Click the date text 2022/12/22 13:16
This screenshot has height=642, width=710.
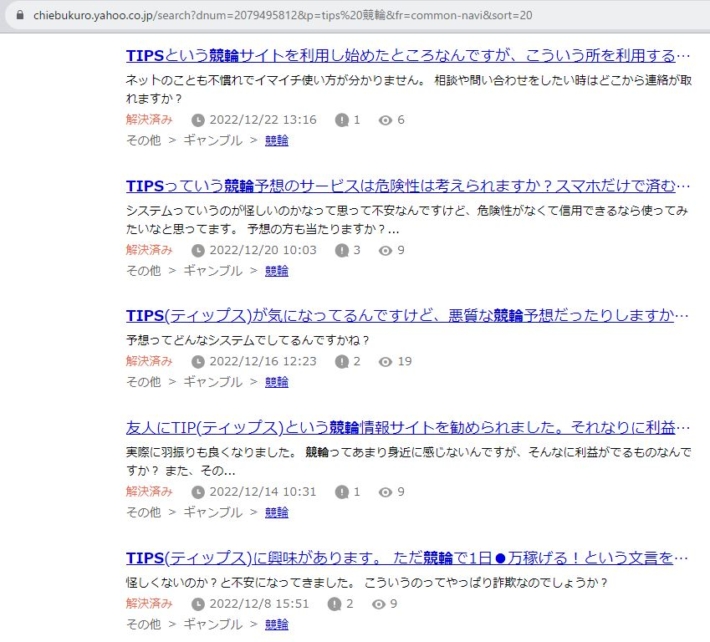click(x=263, y=120)
